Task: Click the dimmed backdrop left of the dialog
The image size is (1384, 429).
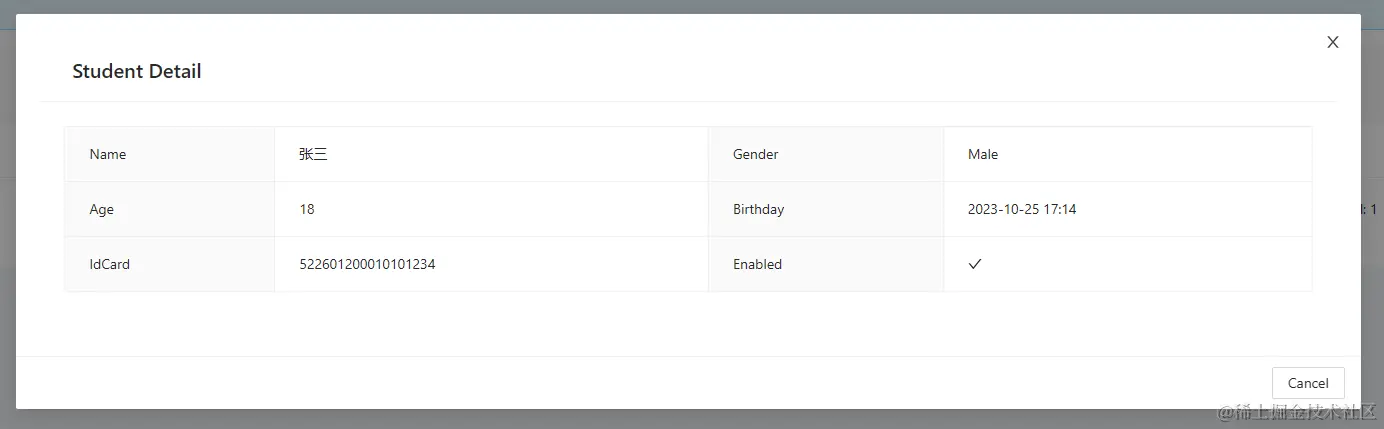Action: pyautogui.click(x=7, y=250)
